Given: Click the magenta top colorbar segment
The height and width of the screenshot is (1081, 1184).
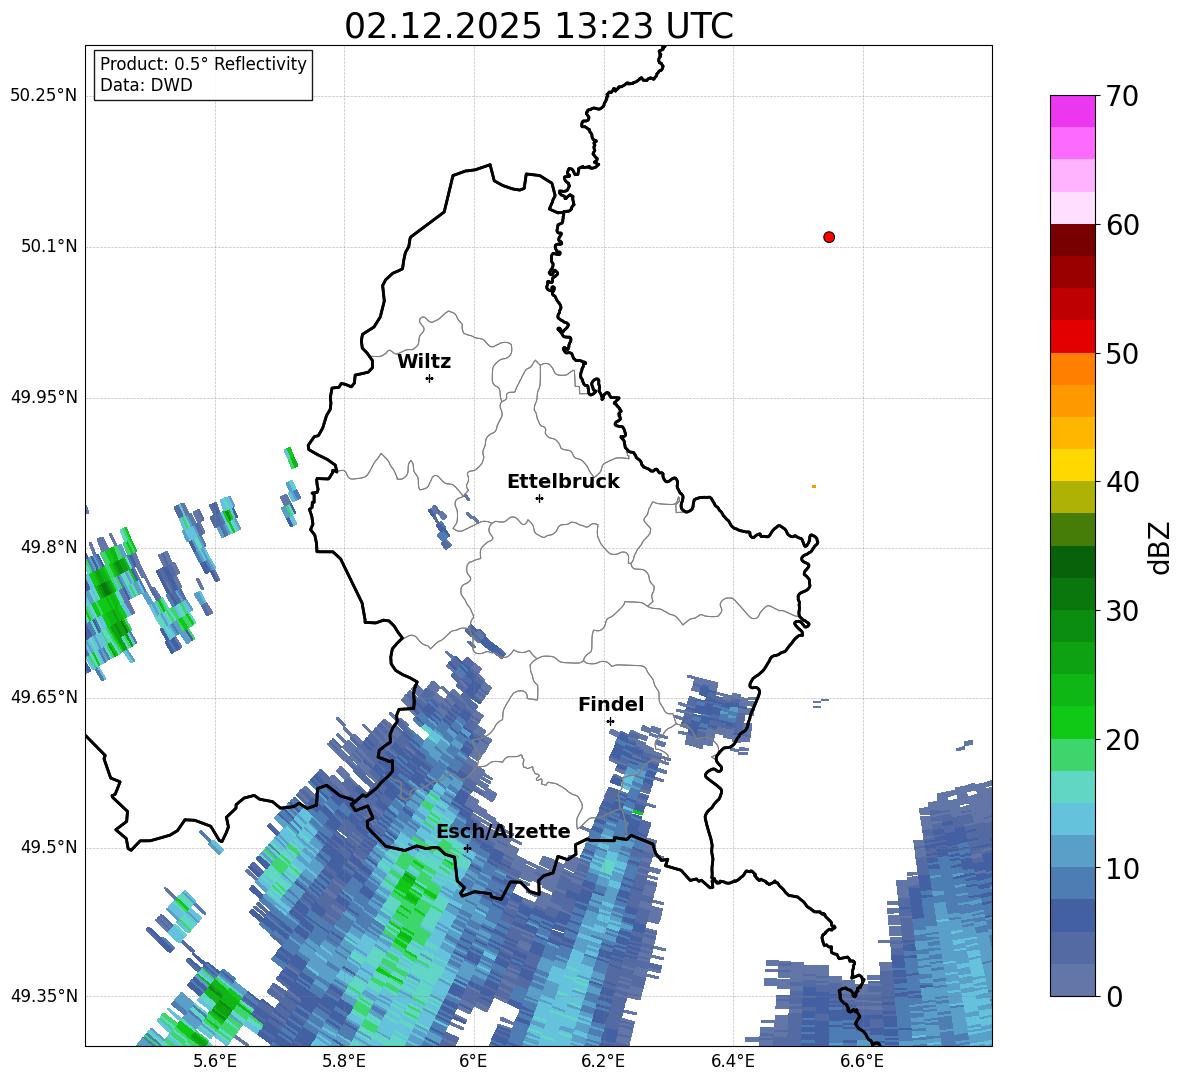Looking at the screenshot, I should pyautogui.click(x=1072, y=111).
